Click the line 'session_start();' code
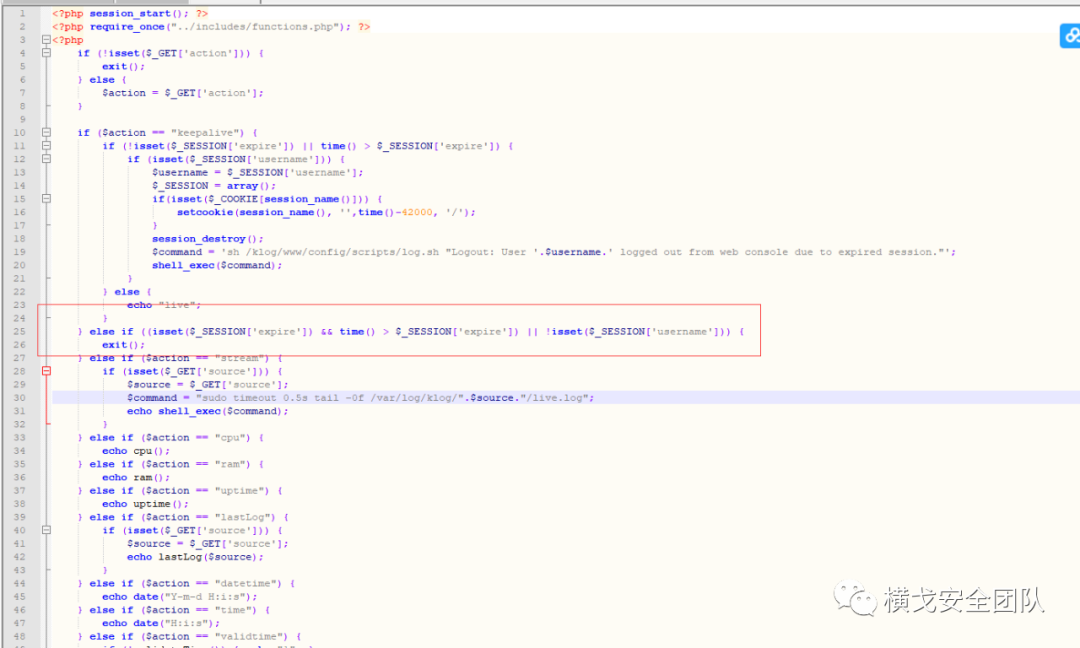1080x648 pixels. [x=129, y=13]
